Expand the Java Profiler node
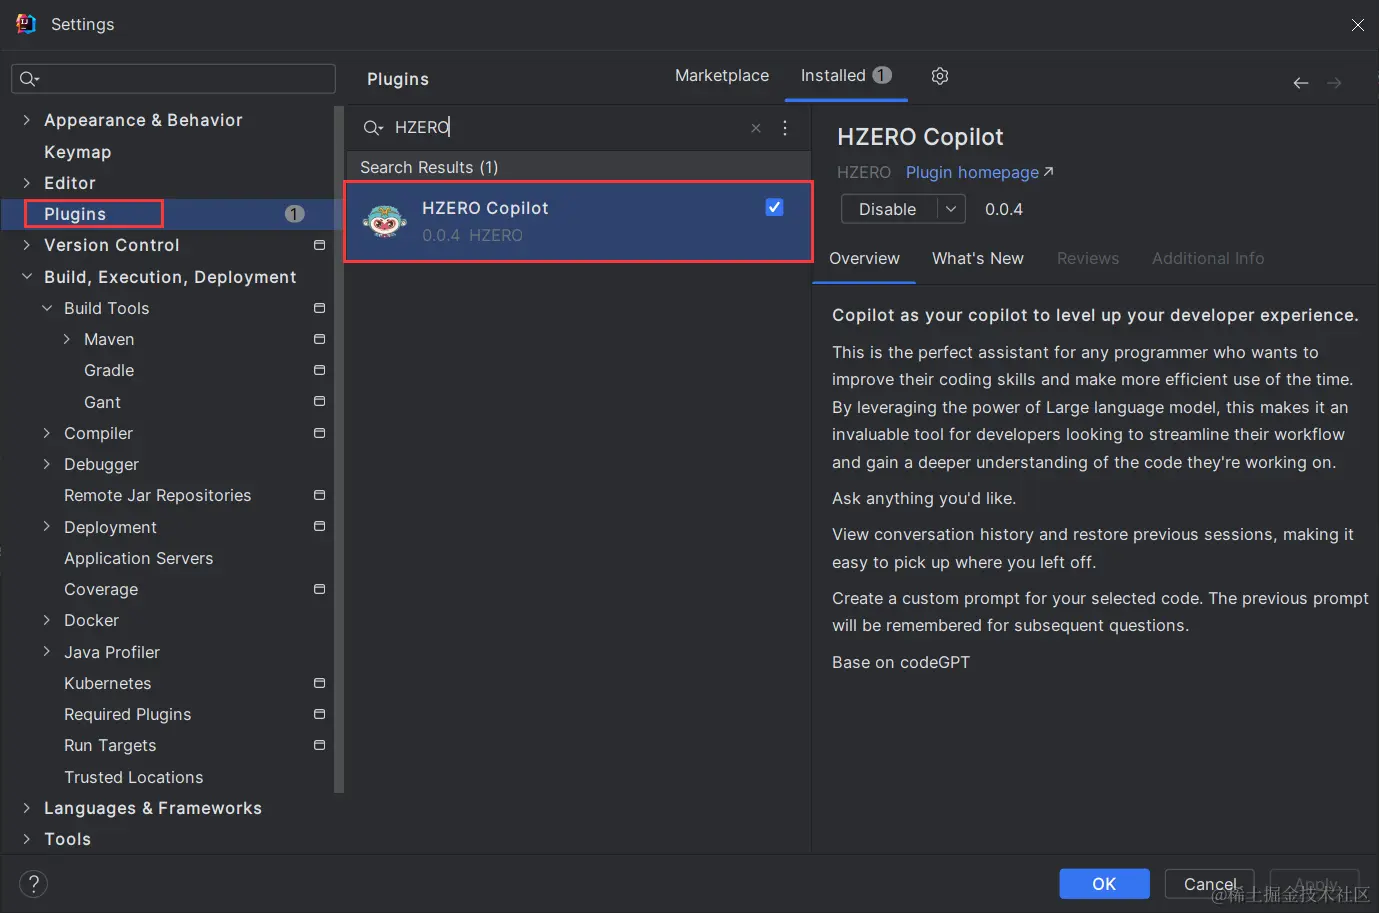Viewport: 1379px width, 913px height. click(x=46, y=652)
